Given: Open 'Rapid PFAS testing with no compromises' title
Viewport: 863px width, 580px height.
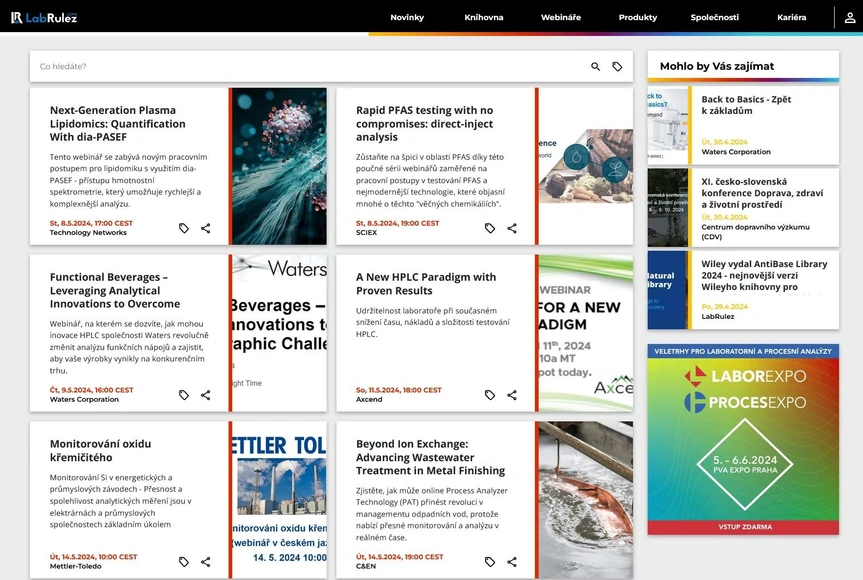Looking at the screenshot, I should [424, 124].
